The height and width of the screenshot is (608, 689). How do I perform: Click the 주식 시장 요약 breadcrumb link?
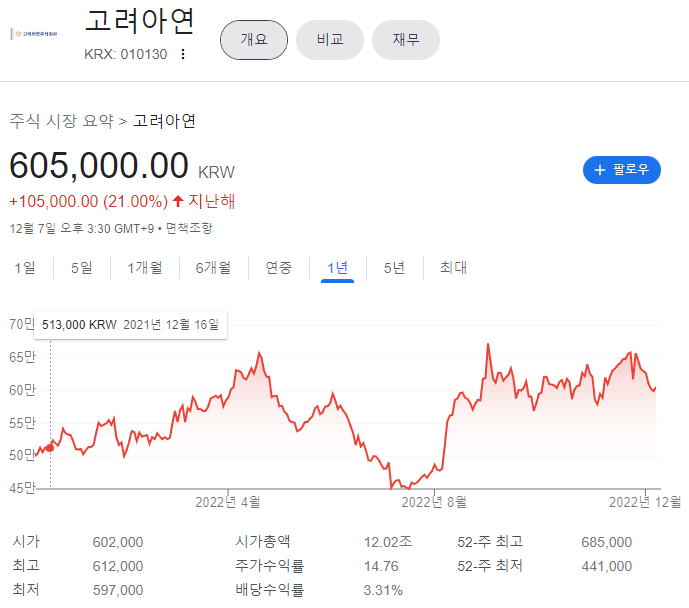[62, 121]
